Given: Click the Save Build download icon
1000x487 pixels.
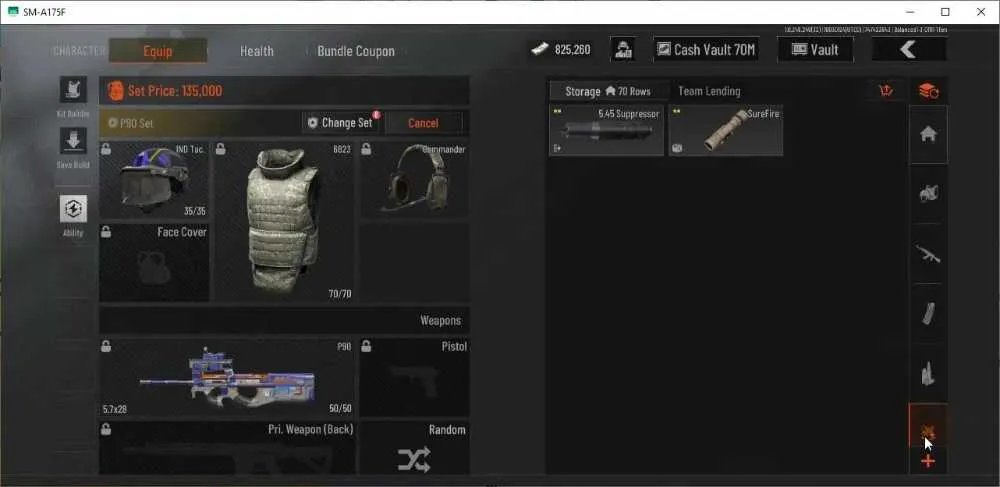Looking at the screenshot, I should pos(73,141).
